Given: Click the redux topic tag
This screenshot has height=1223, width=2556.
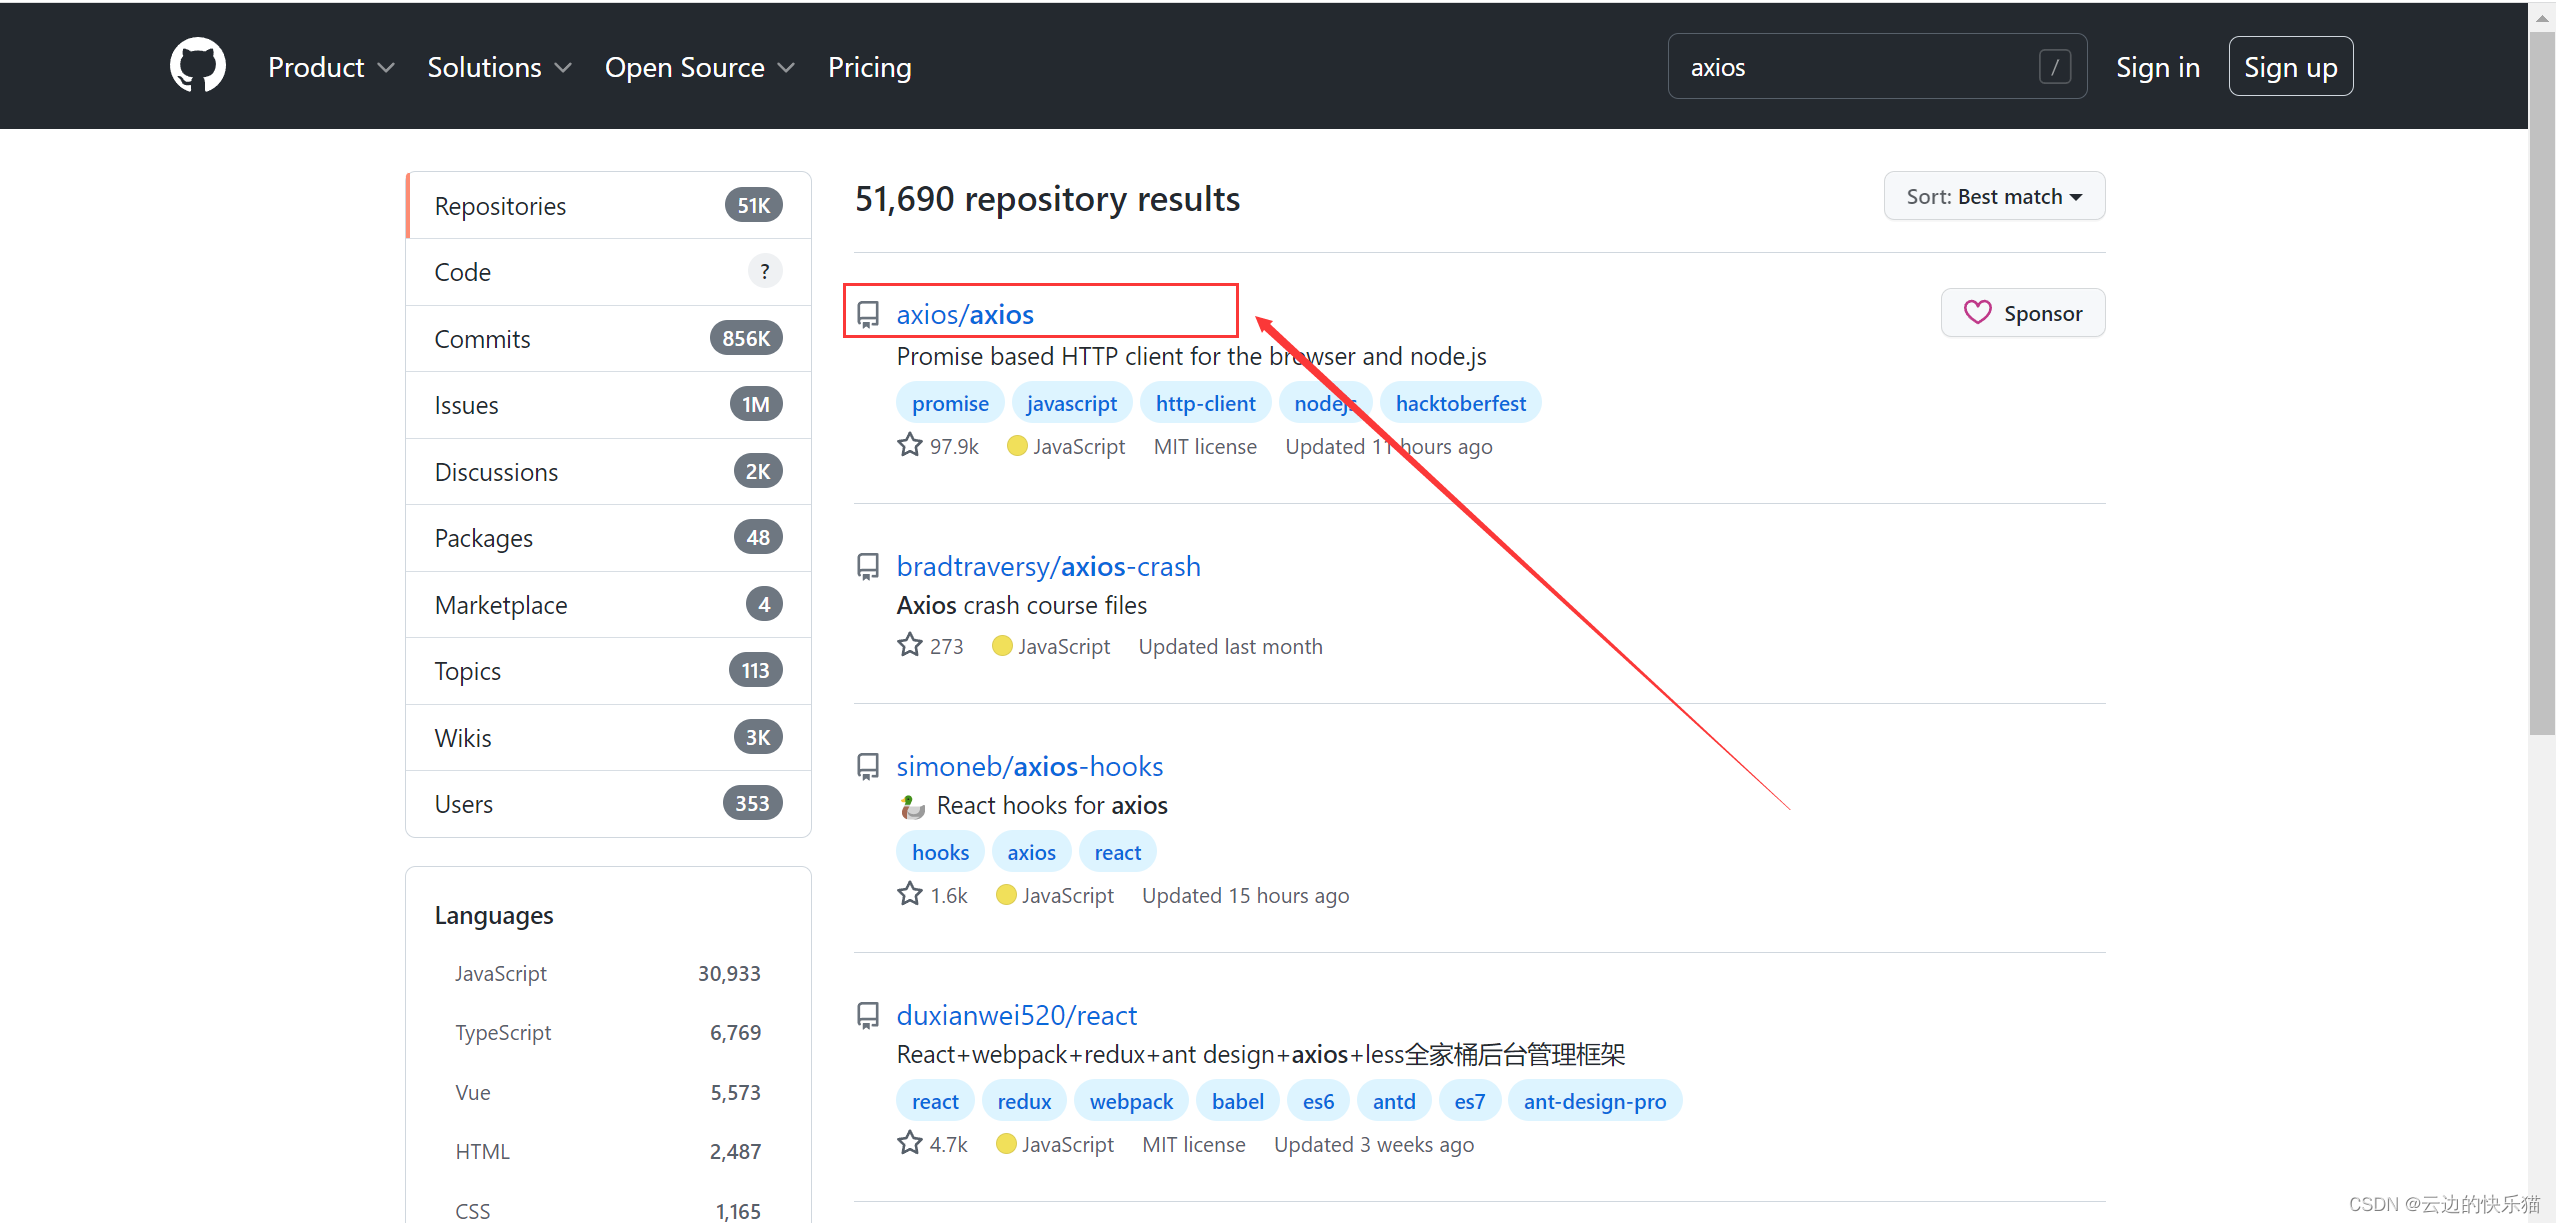Looking at the screenshot, I should [x=1024, y=1101].
